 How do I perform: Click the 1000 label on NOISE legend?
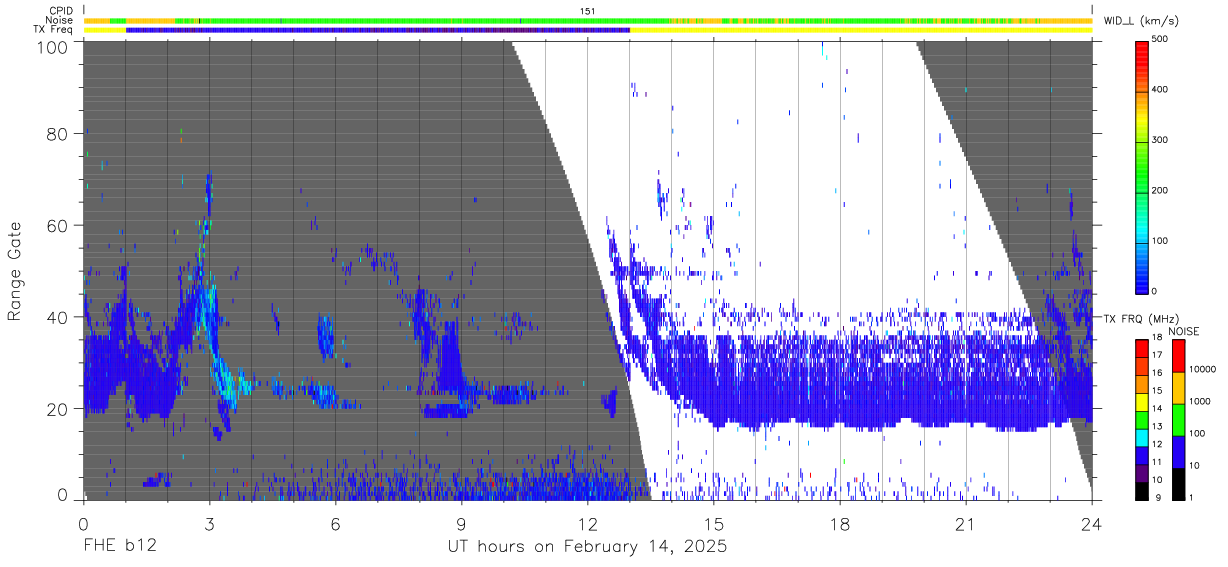pyautogui.click(x=1200, y=400)
